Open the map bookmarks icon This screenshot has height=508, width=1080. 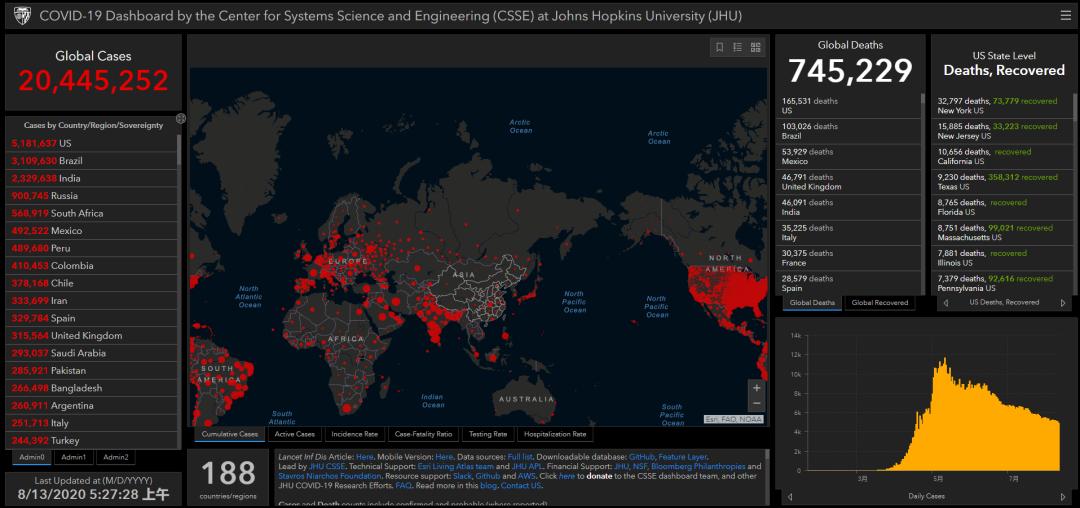(719, 47)
